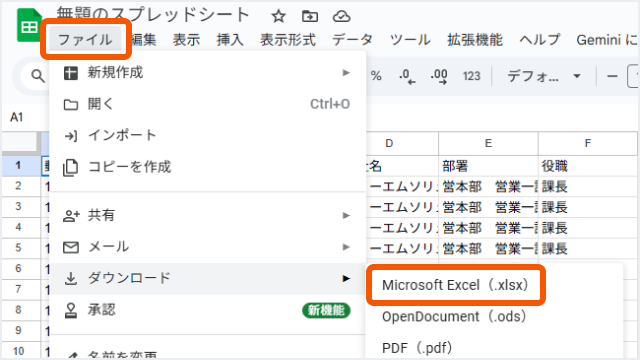Click 課長 cell in row 3
This screenshot has height=360, width=640.
pos(587,207)
